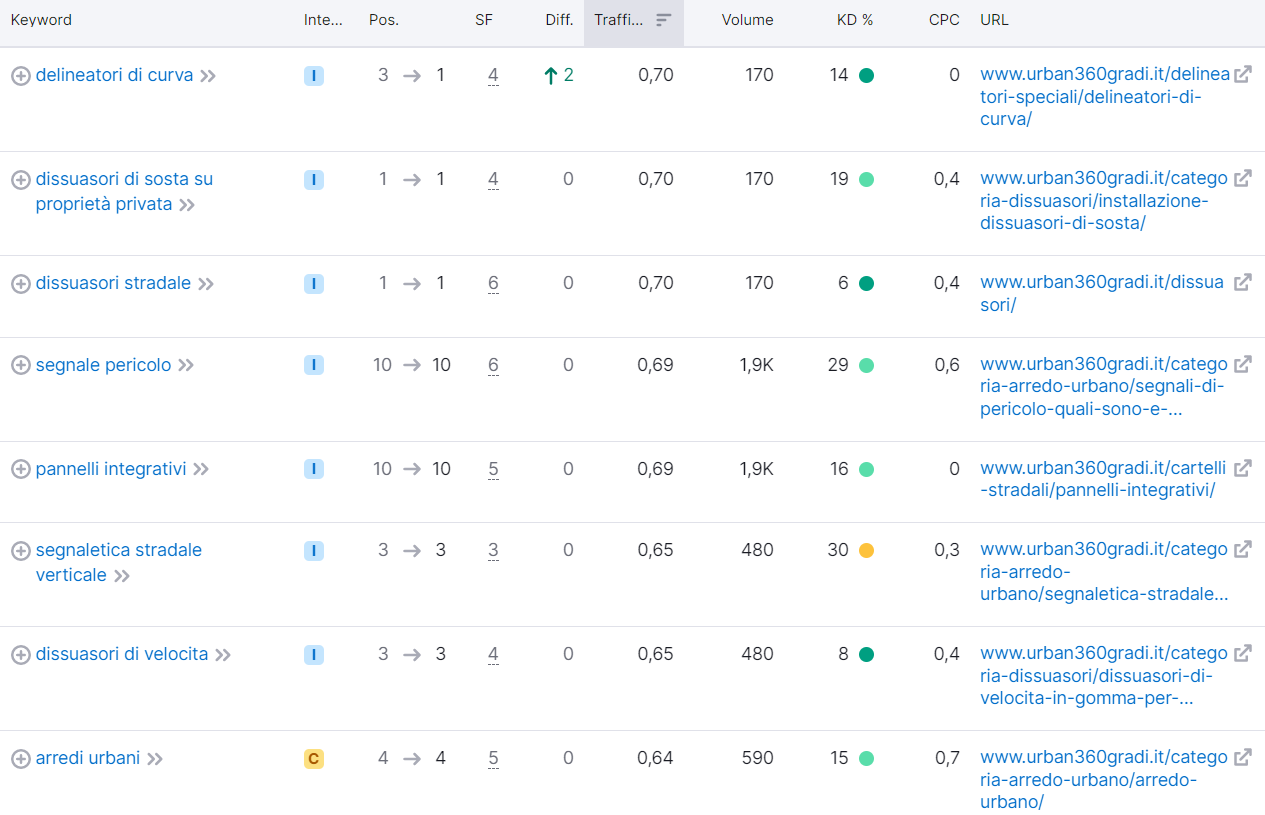Open URL link for pannelli-integrativi page
This screenshot has height=815, width=1265.
tap(1103, 479)
